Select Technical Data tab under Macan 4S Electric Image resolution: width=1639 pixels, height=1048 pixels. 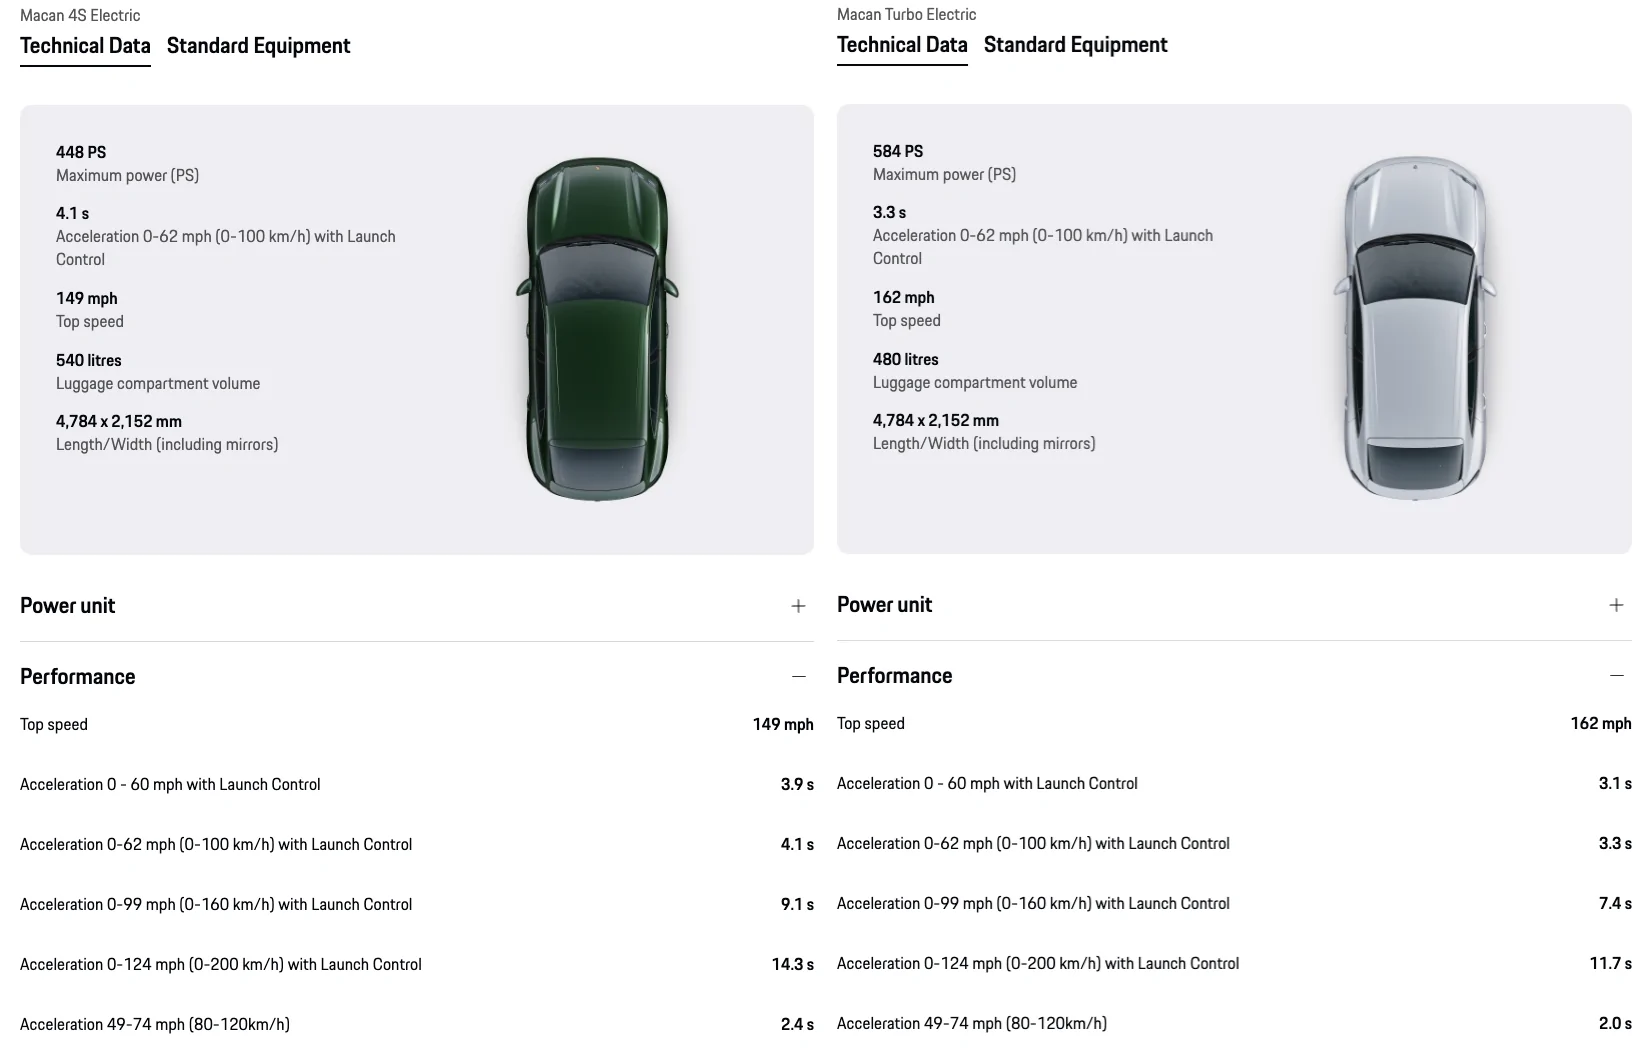[x=85, y=46]
